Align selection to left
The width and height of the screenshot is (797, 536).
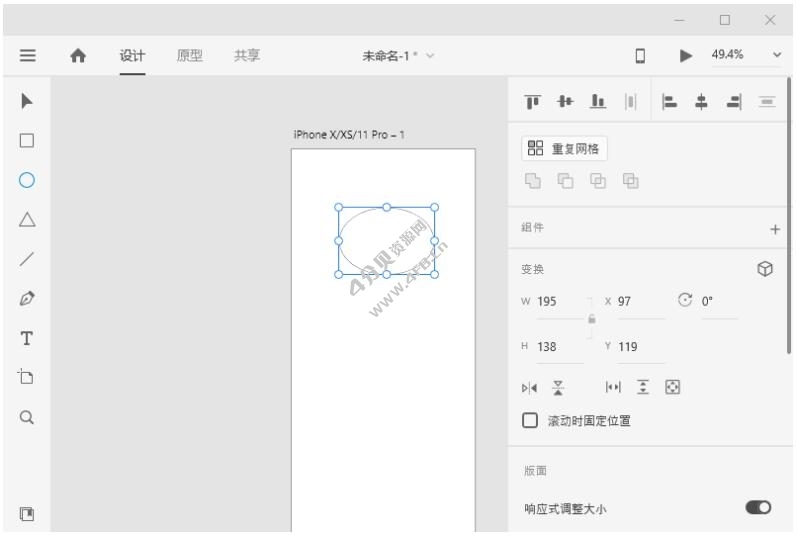pyautogui.click(x=669, y=102)
